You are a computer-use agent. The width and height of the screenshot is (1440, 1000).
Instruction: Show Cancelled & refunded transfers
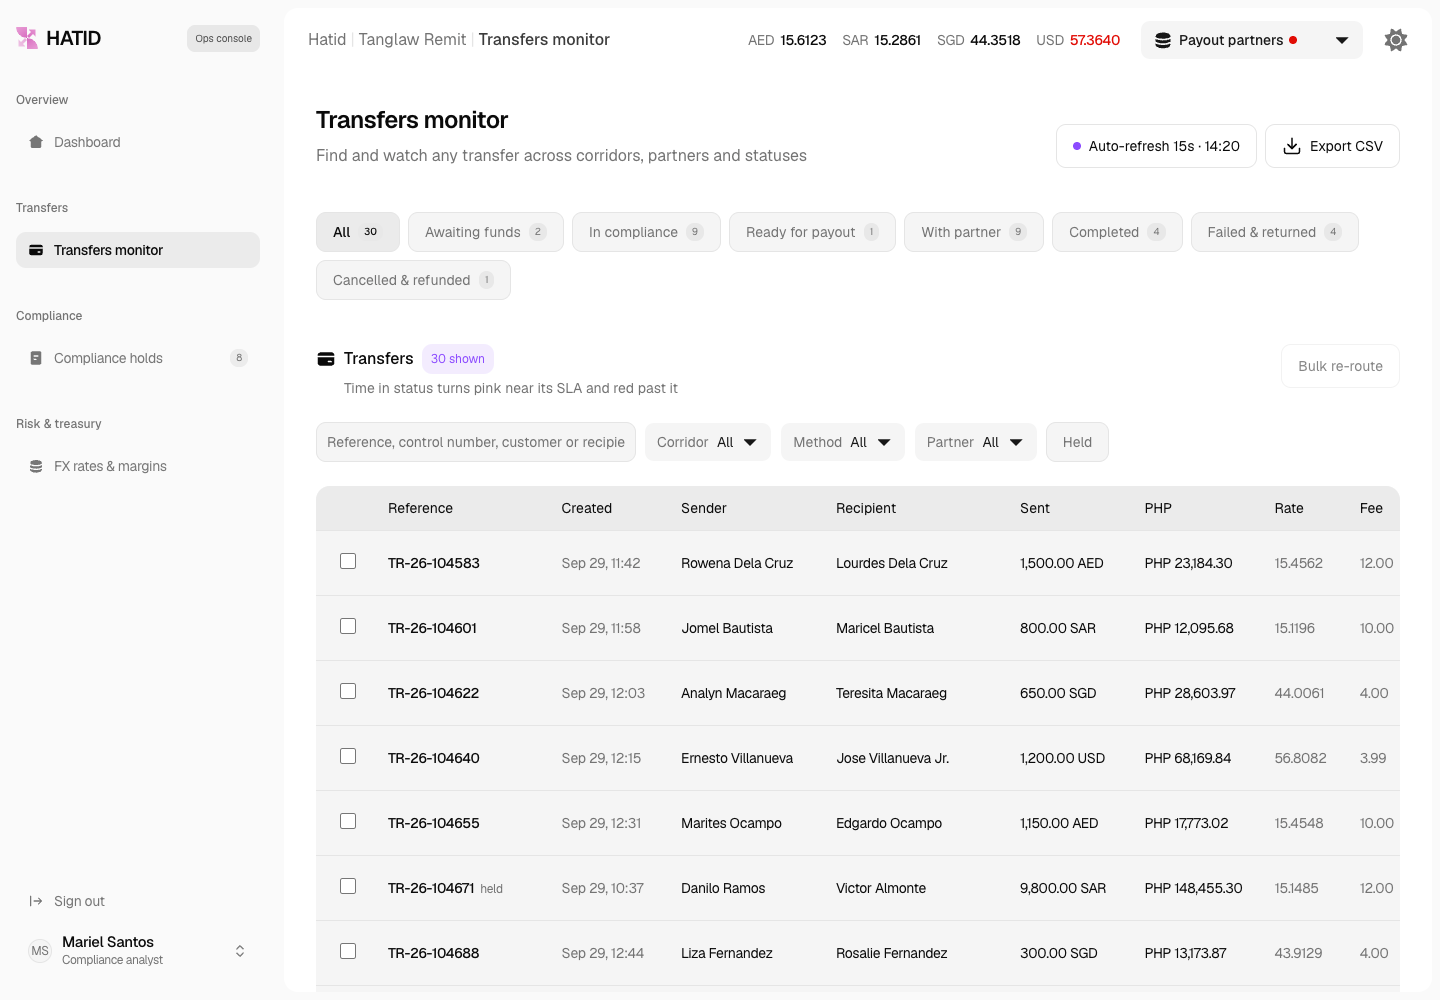point(413,280)
